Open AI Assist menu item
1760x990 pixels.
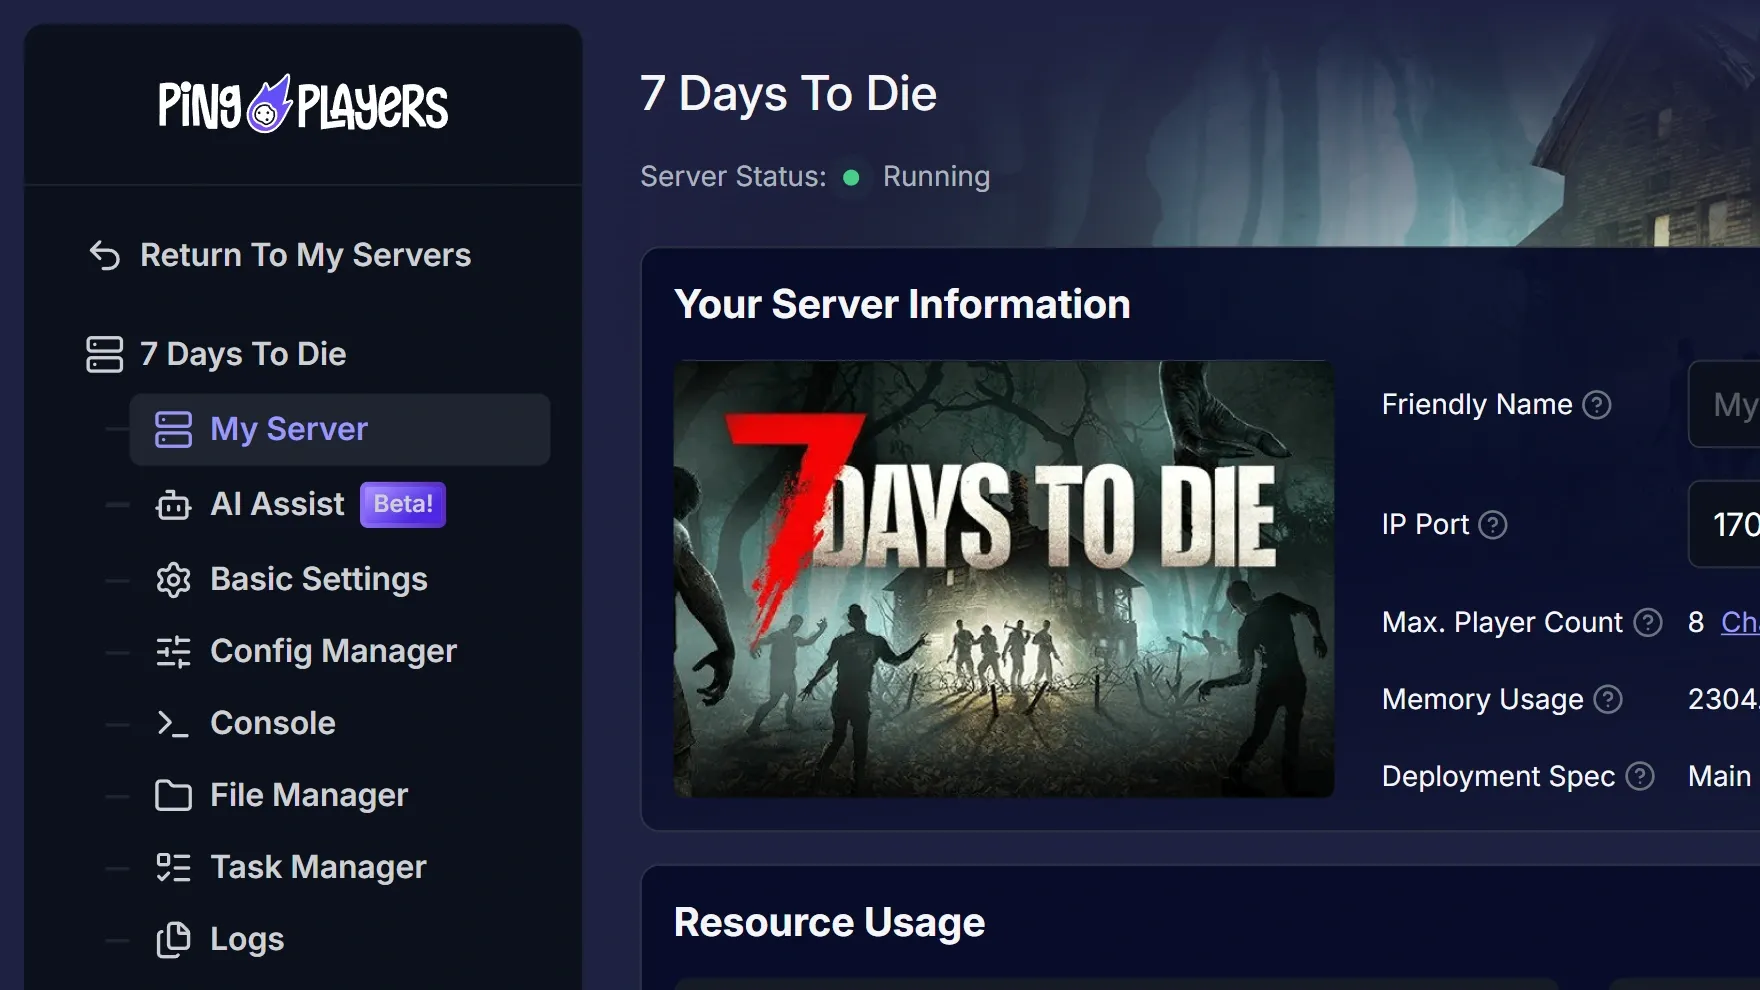(x=277, y=504)
